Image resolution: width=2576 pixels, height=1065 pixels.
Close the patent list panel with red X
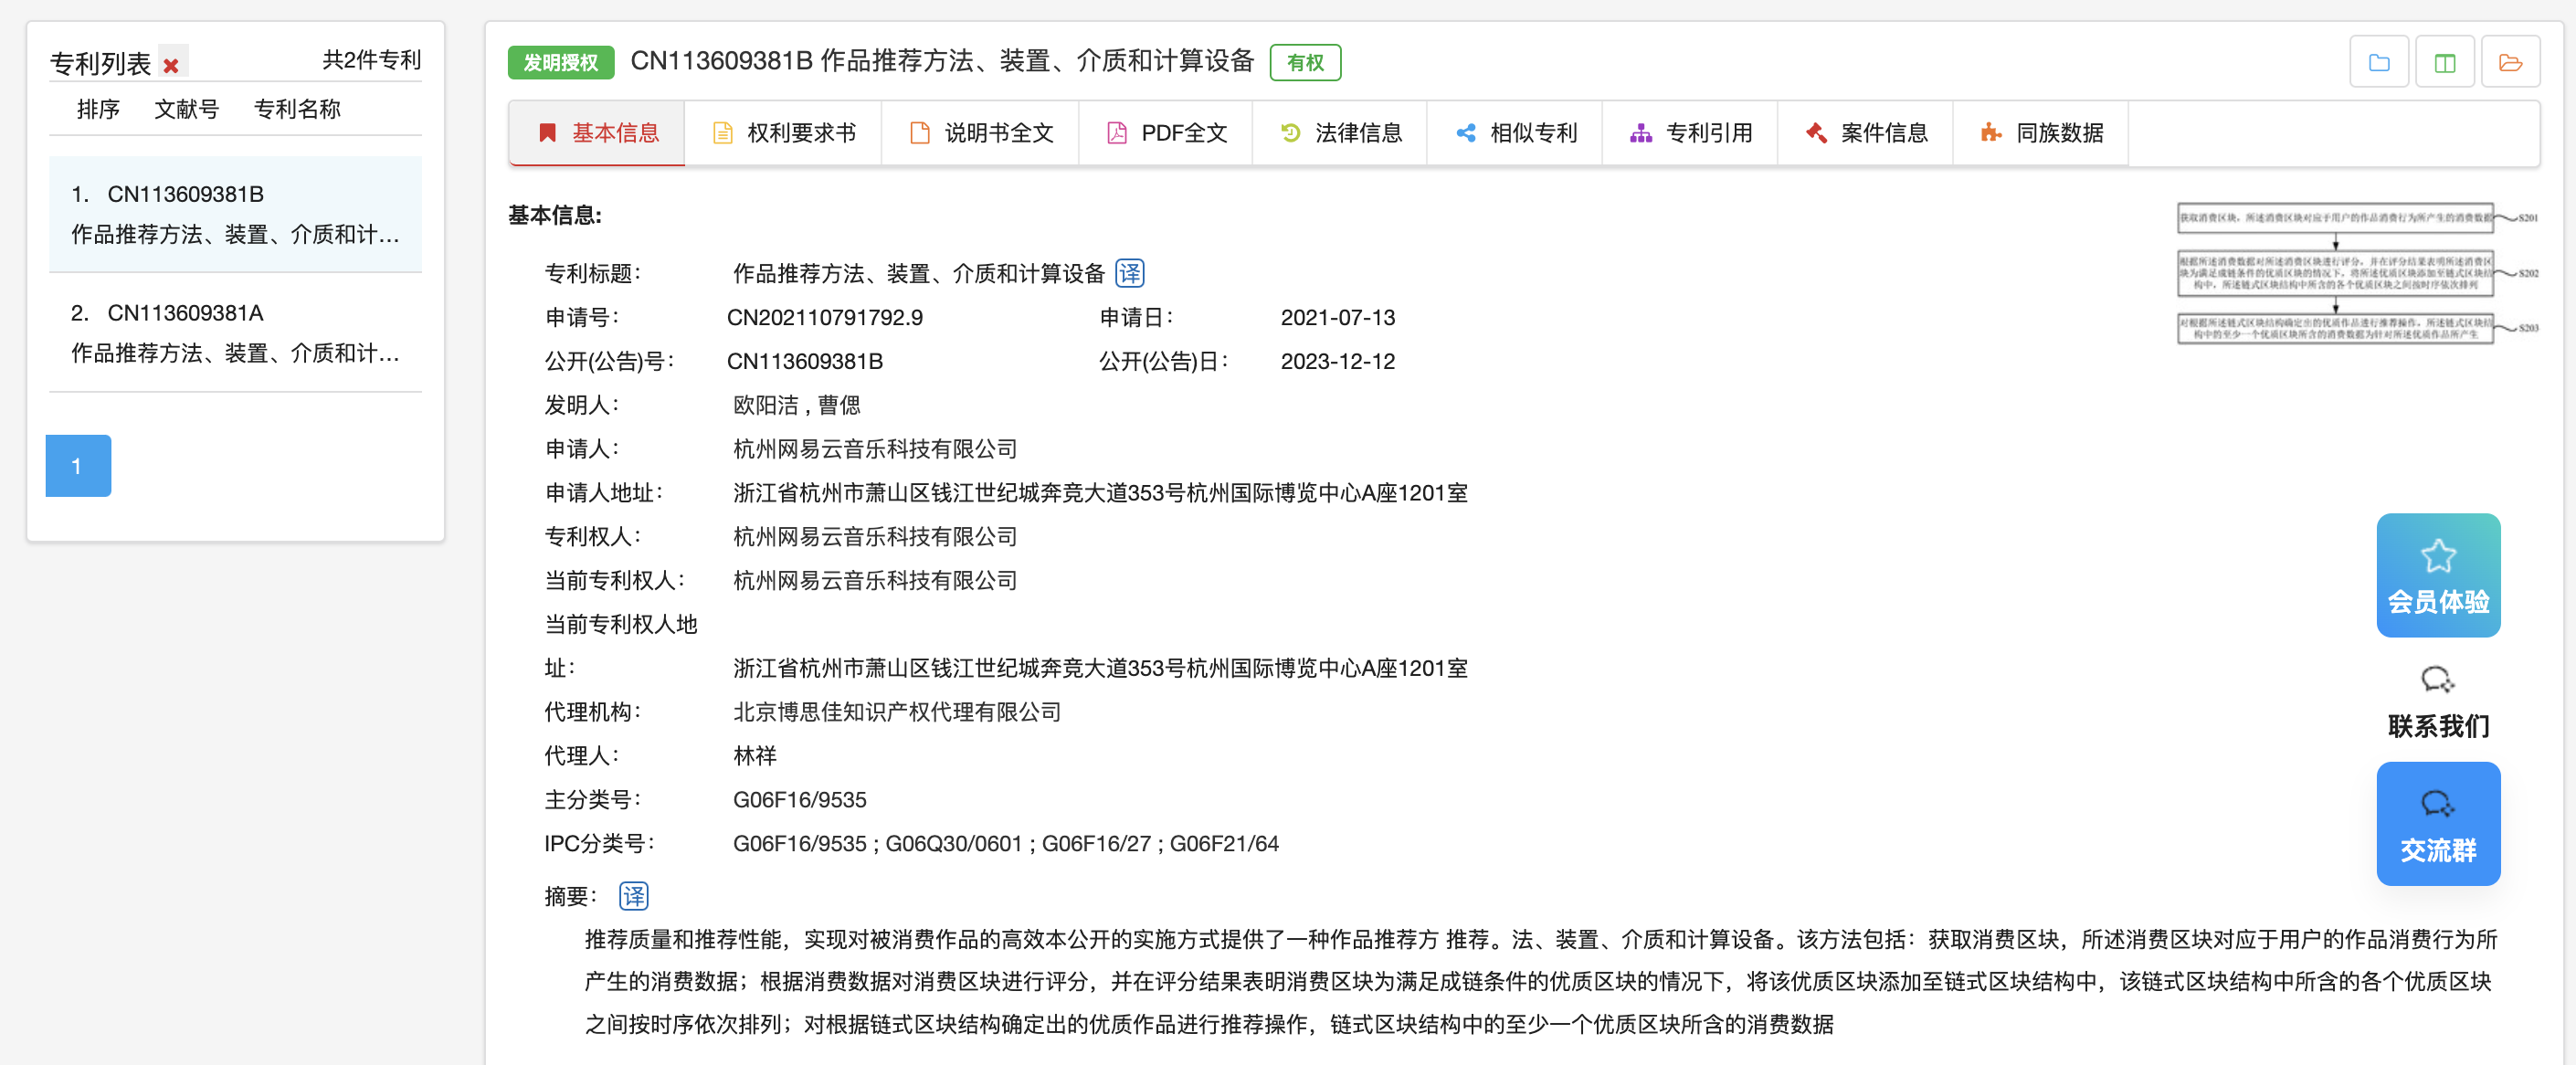[171, 65]
